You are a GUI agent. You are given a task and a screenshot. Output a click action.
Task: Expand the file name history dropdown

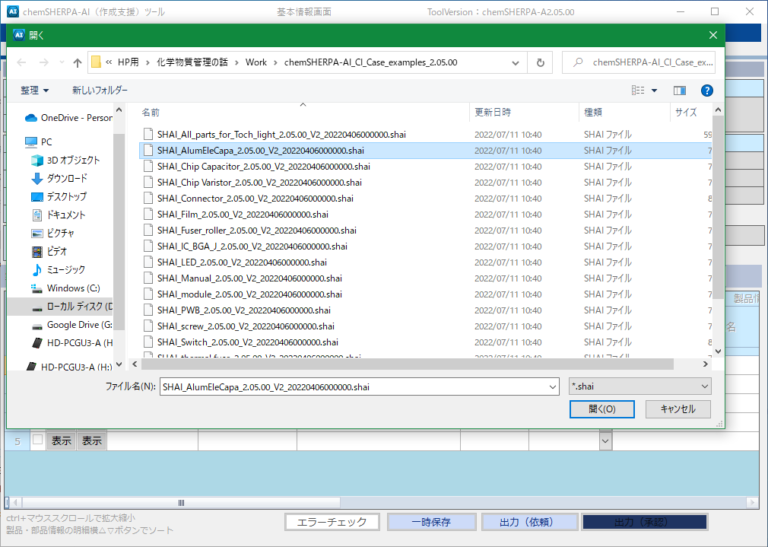point(552,386)
